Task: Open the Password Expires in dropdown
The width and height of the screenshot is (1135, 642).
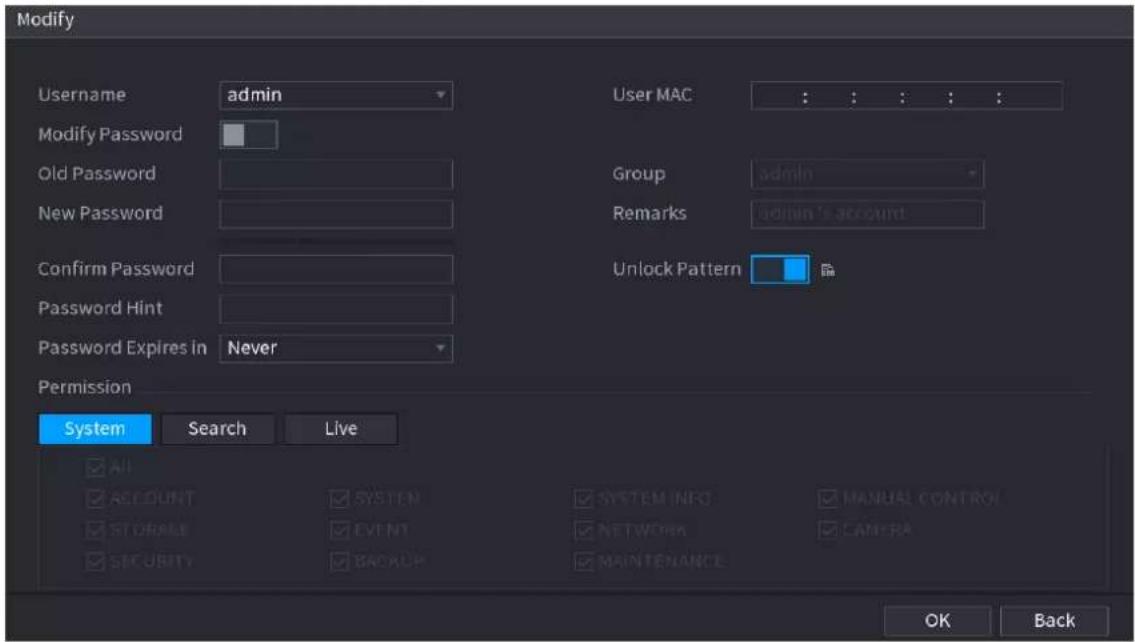Action: [x=336, y=348]
